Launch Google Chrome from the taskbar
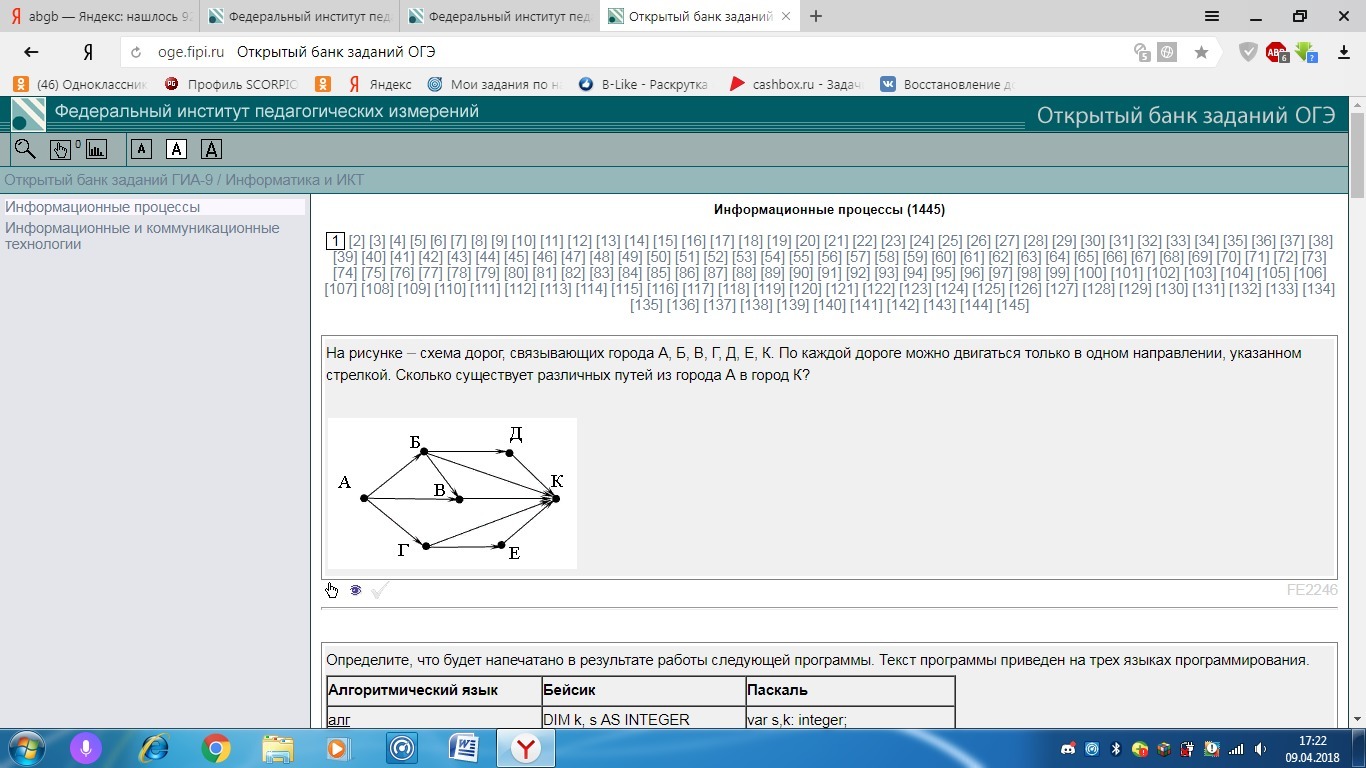The image size is (1366, 768). (216, 748)
